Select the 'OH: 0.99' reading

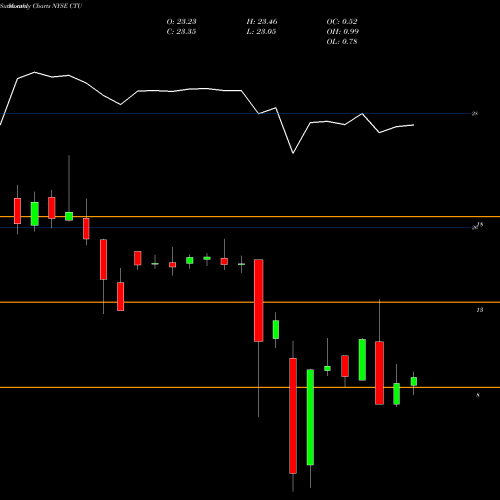click(343, 32)
